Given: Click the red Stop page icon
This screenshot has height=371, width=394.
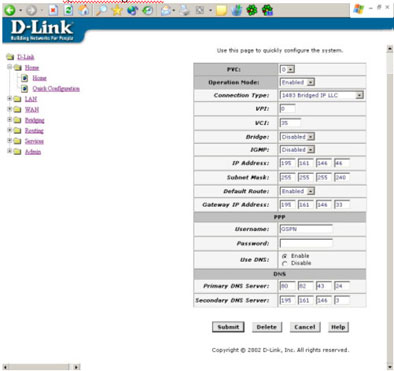Looking at the screenshot, I should [53, 11].
